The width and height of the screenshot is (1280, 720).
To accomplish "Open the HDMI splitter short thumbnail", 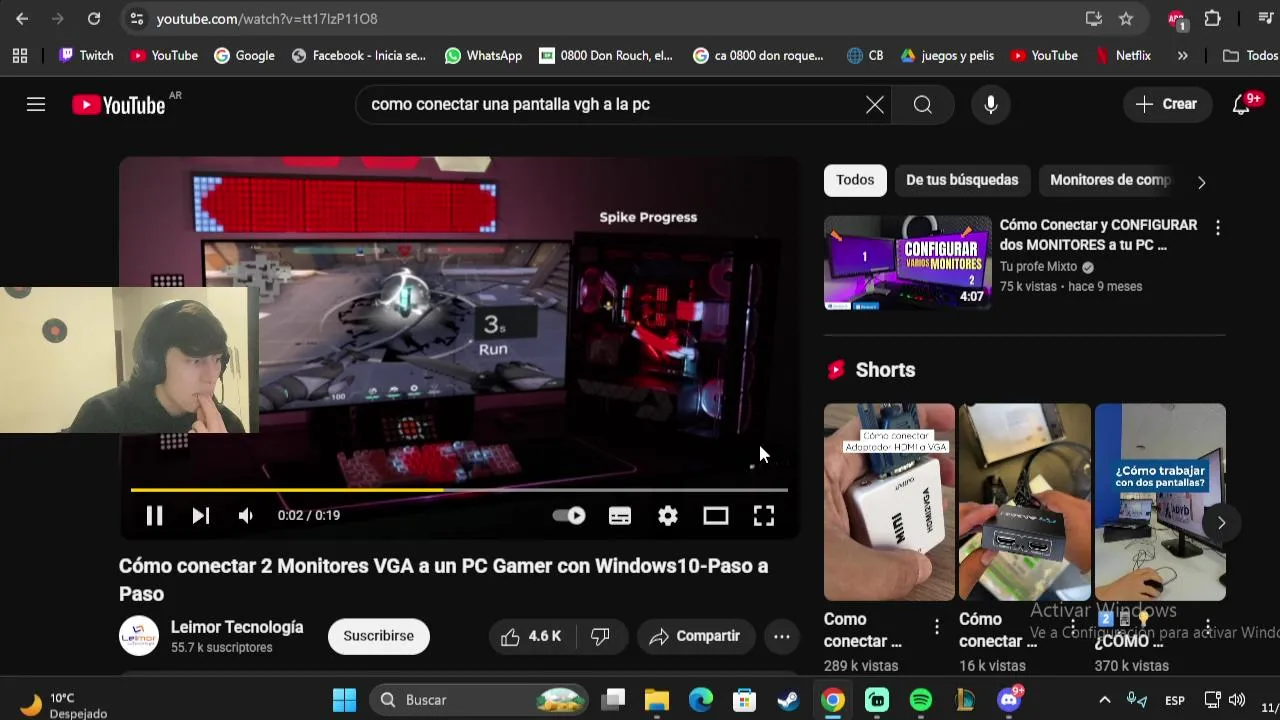I will (x=1025, y=502).
